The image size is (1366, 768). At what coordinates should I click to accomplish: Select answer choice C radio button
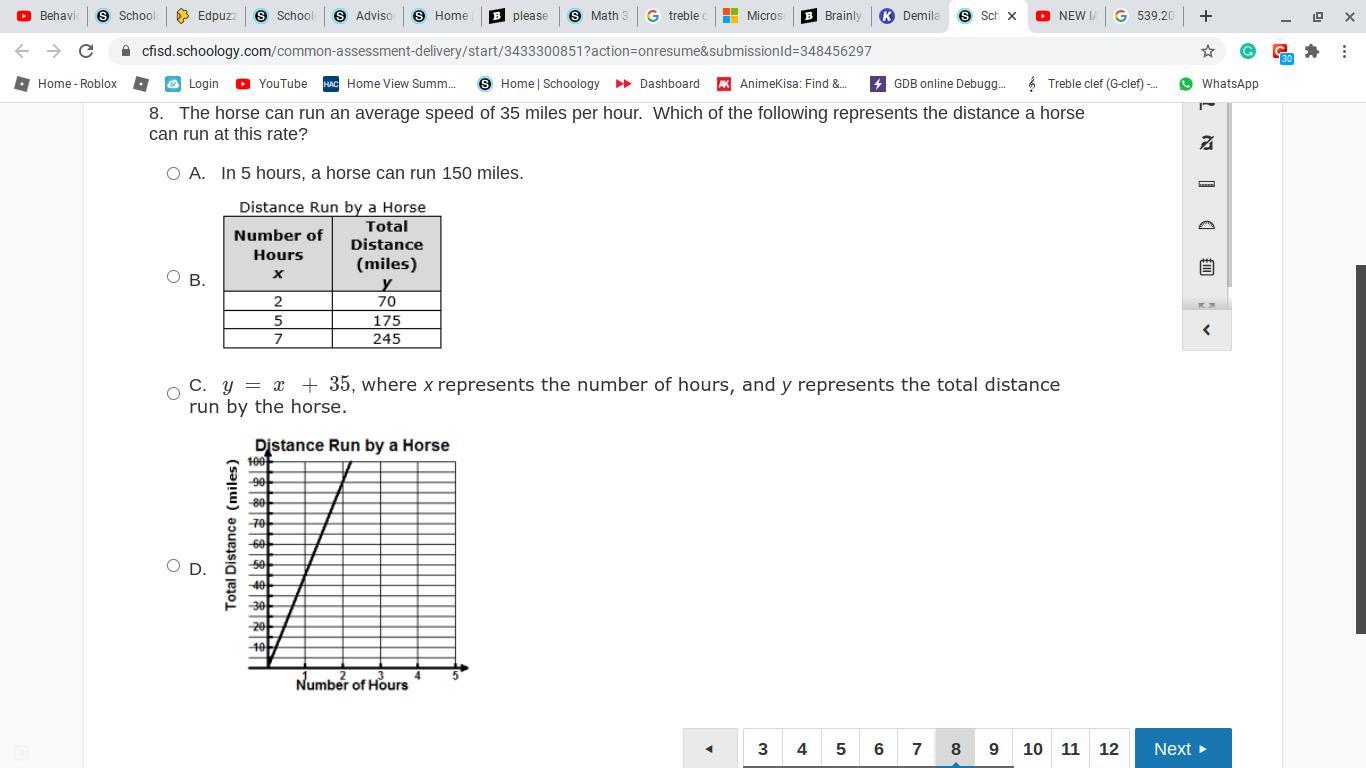click(x=173, y=394)
